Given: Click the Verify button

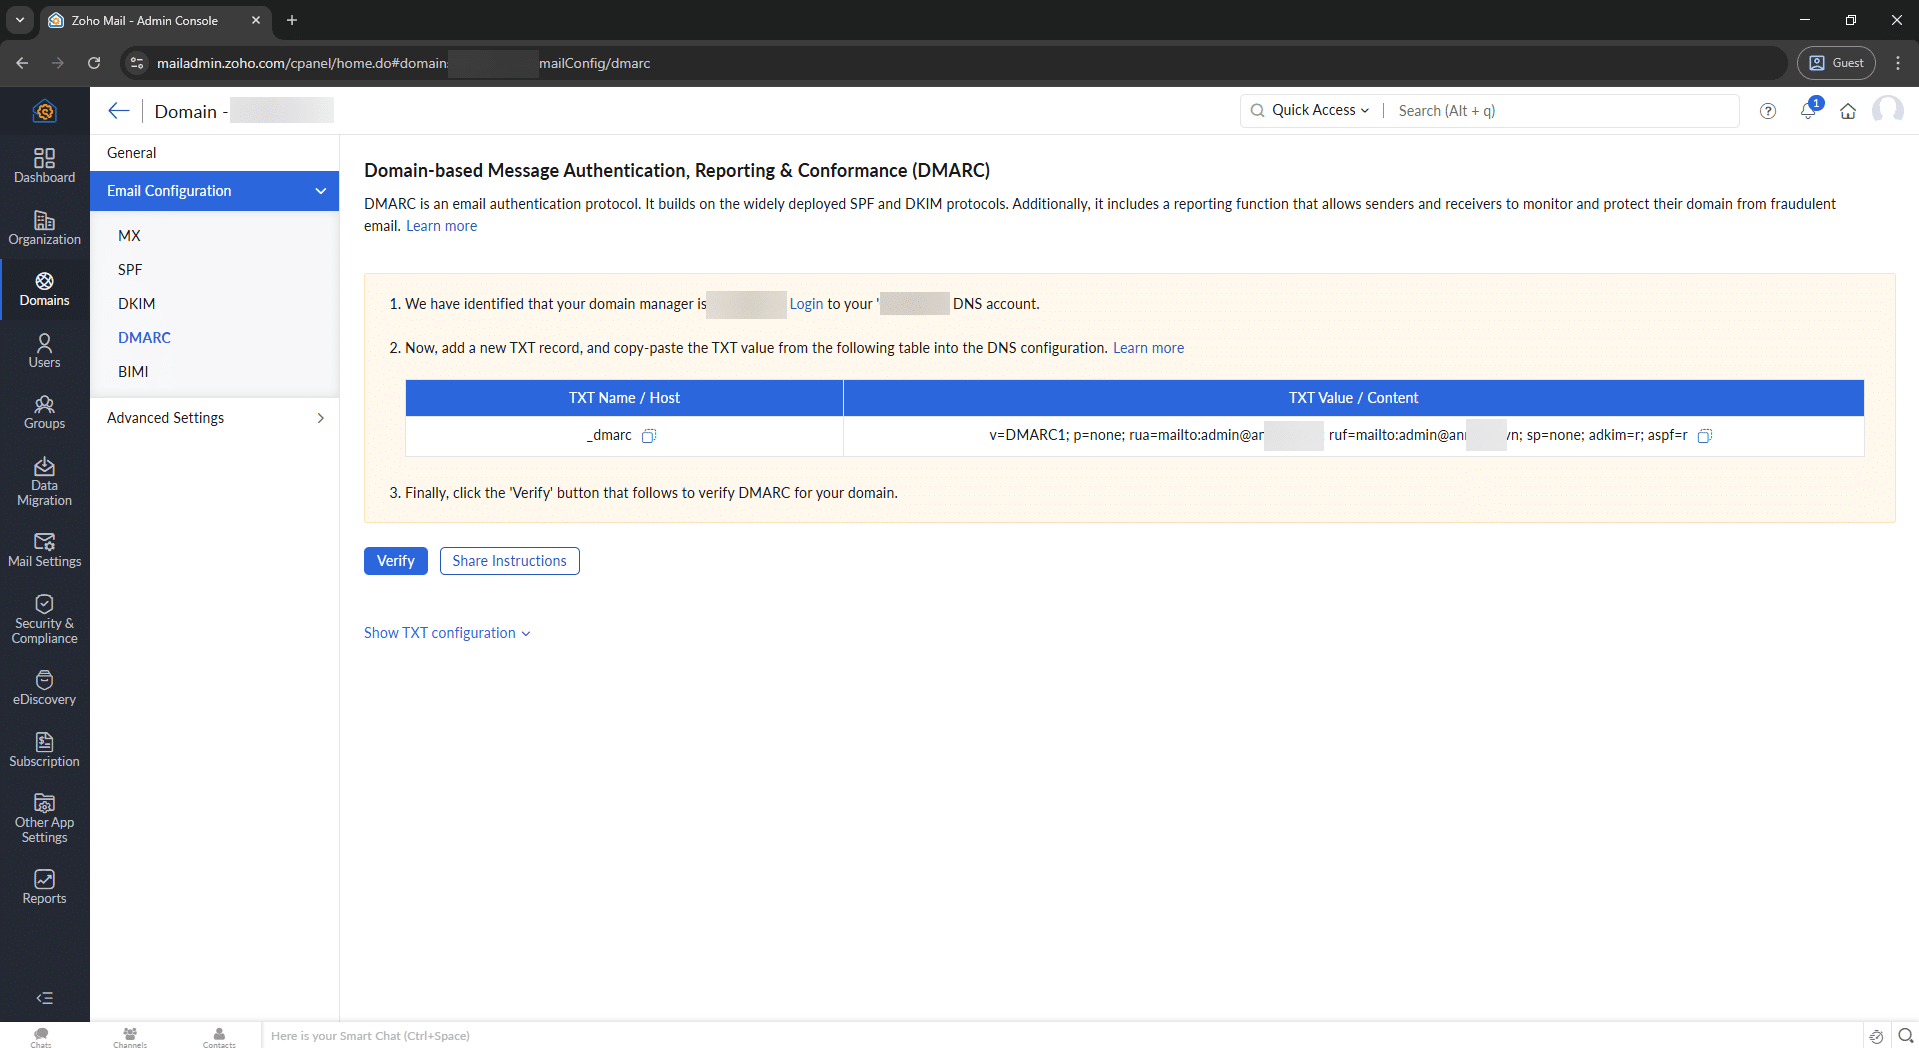Looking at the screenshot, I should click(395, 561).
